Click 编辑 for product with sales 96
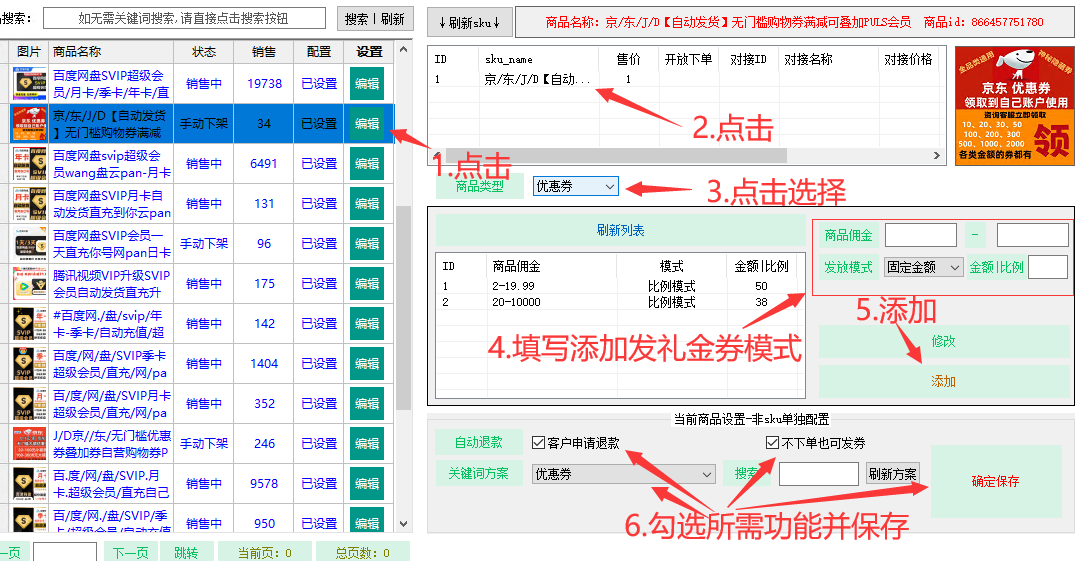1078x561 pixels. click(366, 243)
